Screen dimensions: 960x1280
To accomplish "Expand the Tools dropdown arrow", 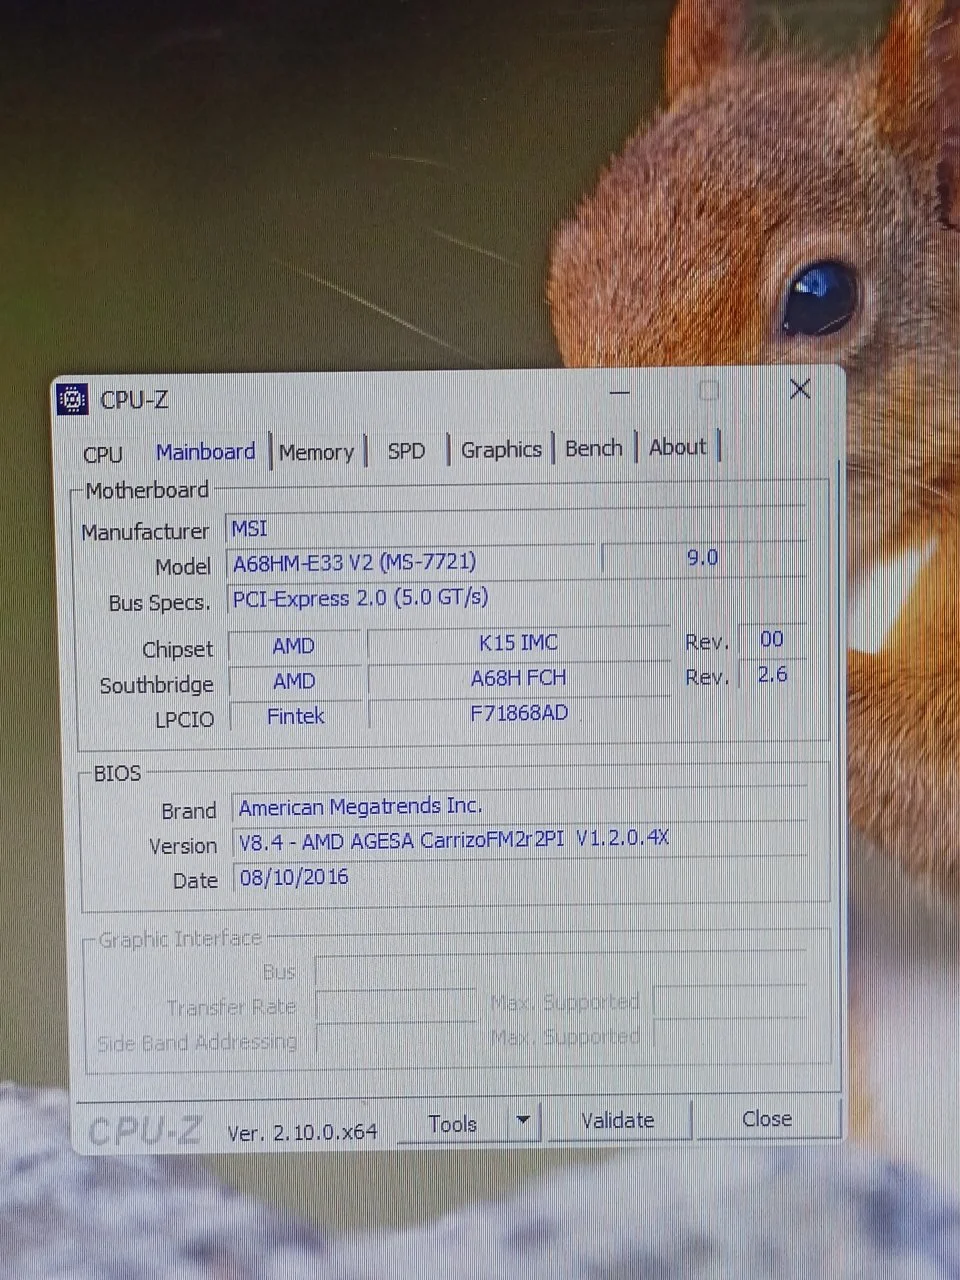I will pos(523,1122).
